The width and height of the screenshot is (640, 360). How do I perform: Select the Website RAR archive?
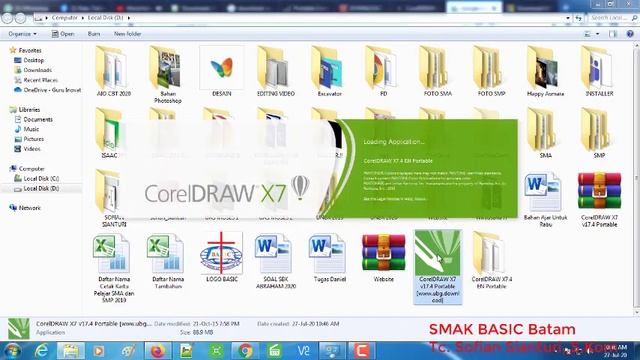point(383,258)
